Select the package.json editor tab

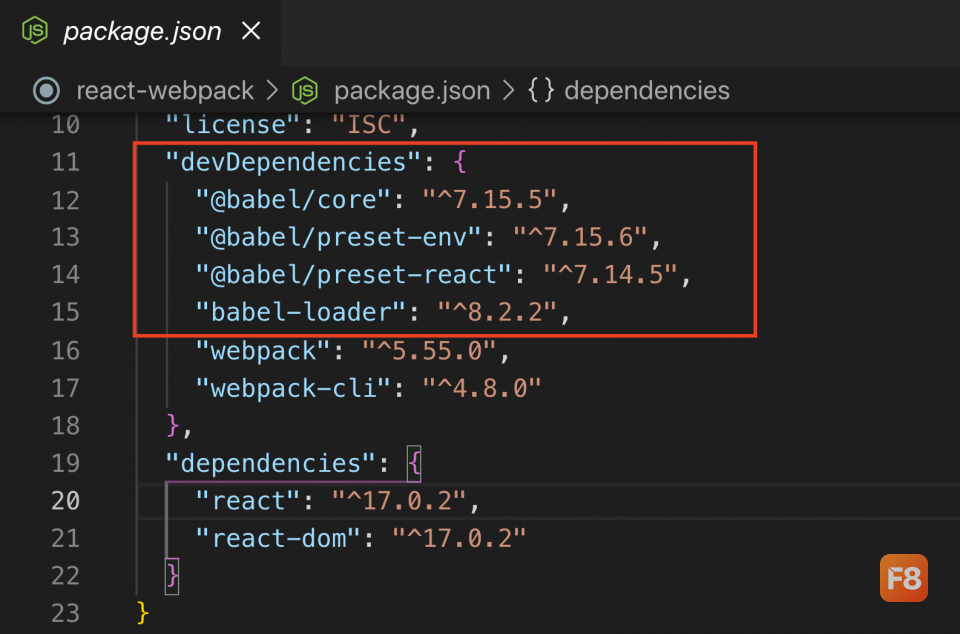click(x=140, y=32)
